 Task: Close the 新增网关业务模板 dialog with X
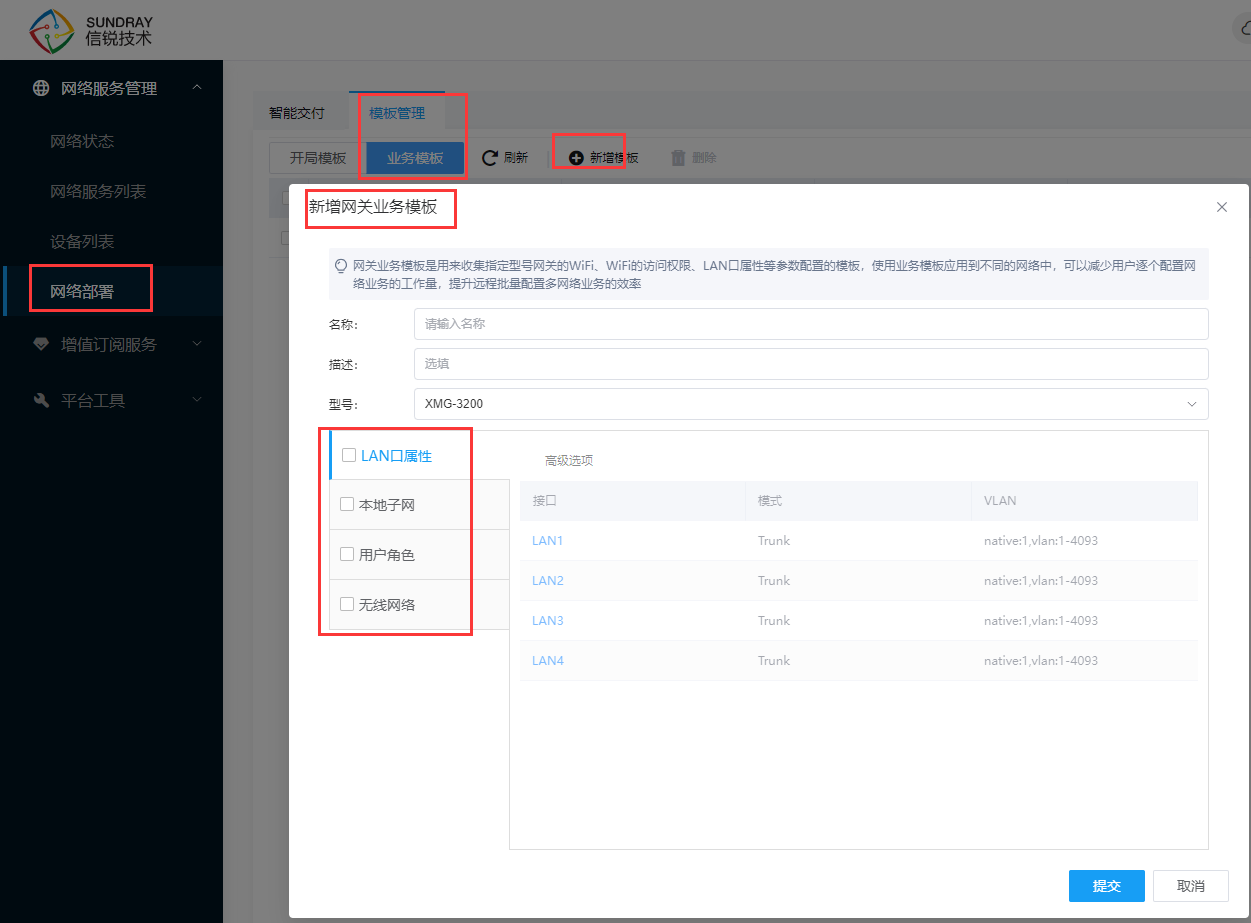1221,207
